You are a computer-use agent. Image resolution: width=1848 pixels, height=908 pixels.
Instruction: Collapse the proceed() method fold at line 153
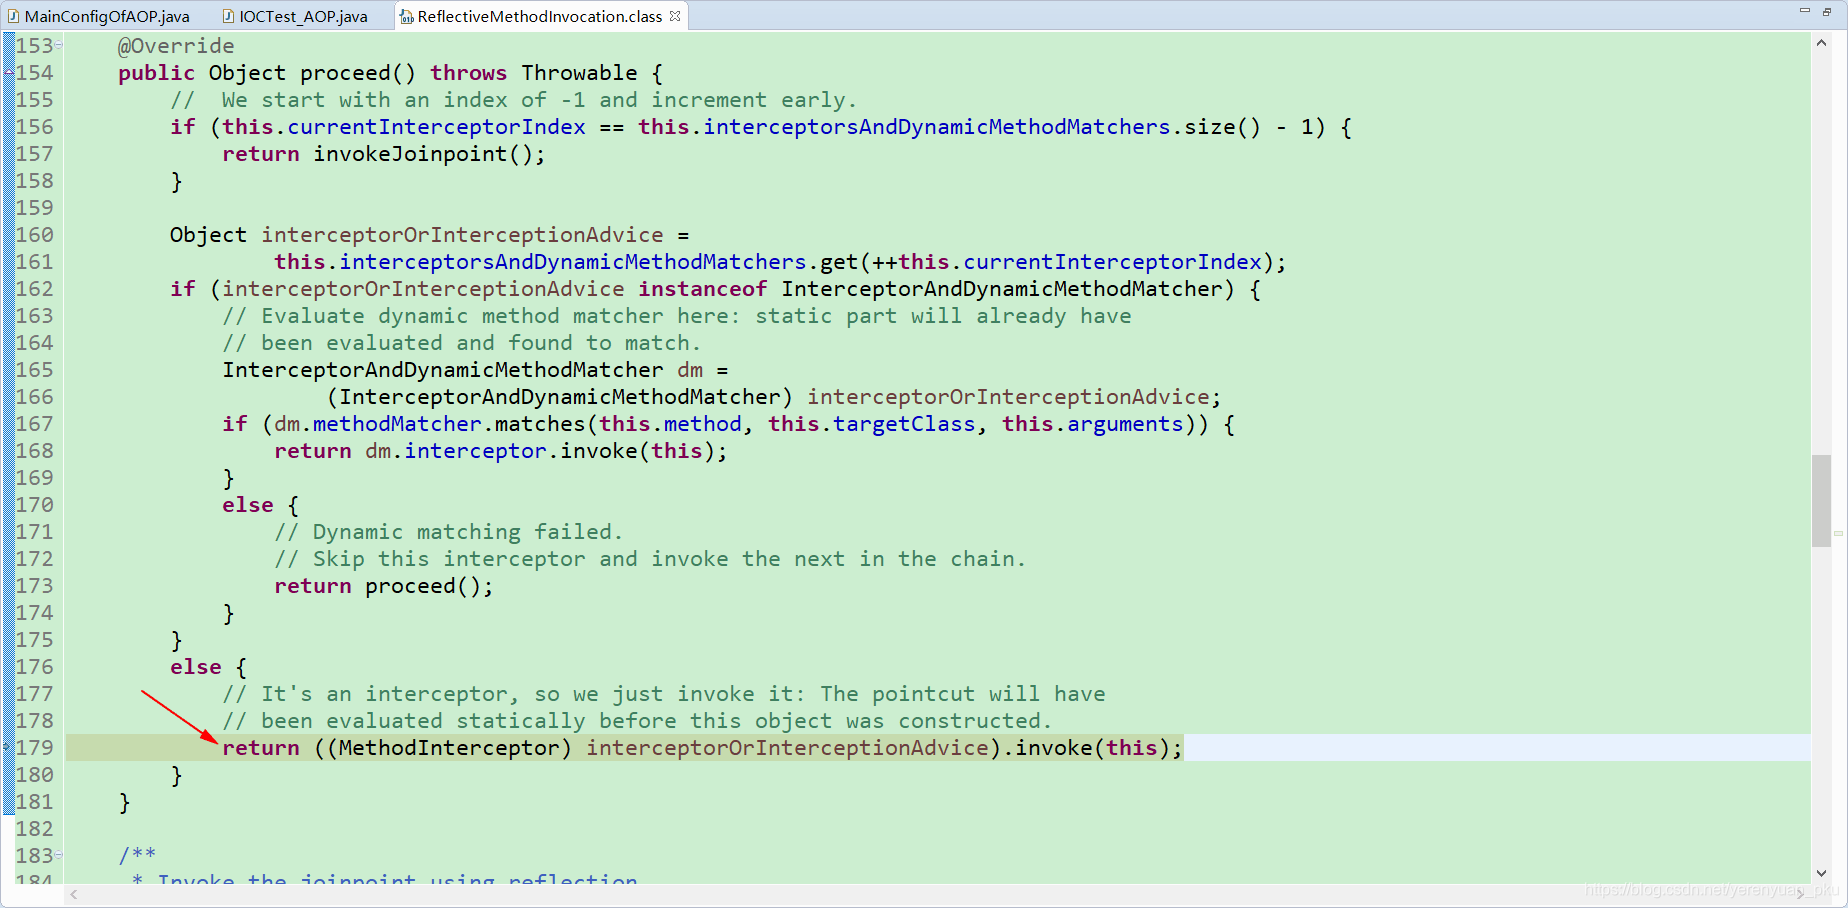[58, 45]
